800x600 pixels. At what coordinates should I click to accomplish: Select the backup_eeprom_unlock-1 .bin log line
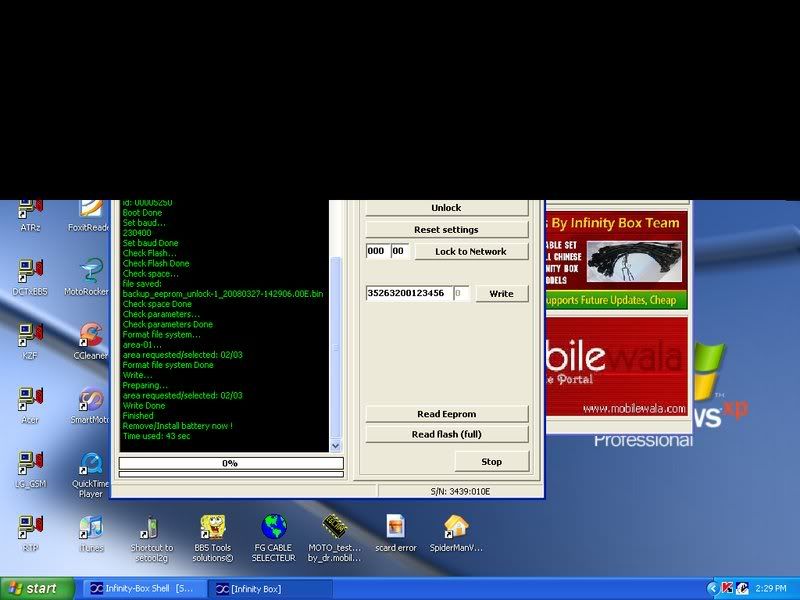(223, 294)
